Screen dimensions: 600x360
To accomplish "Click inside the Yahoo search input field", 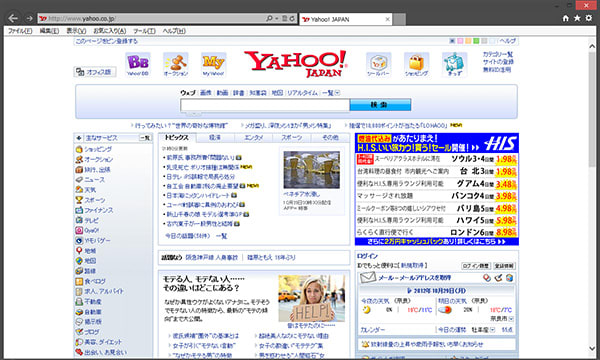I will 265,104.
